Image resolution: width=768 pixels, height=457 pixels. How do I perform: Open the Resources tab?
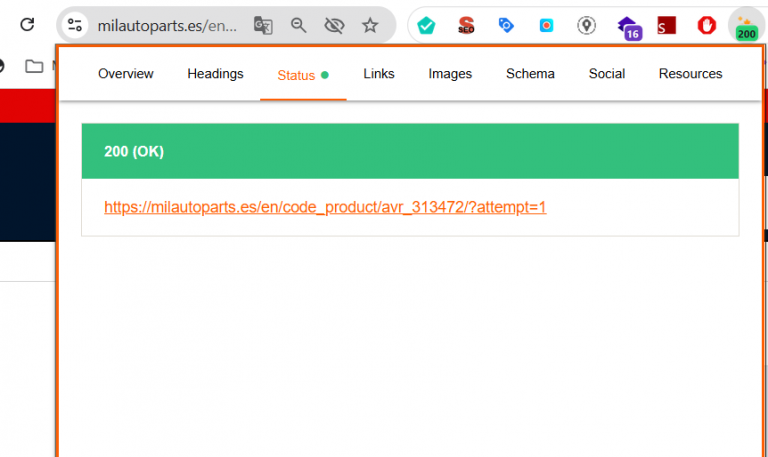coord(690,73)
